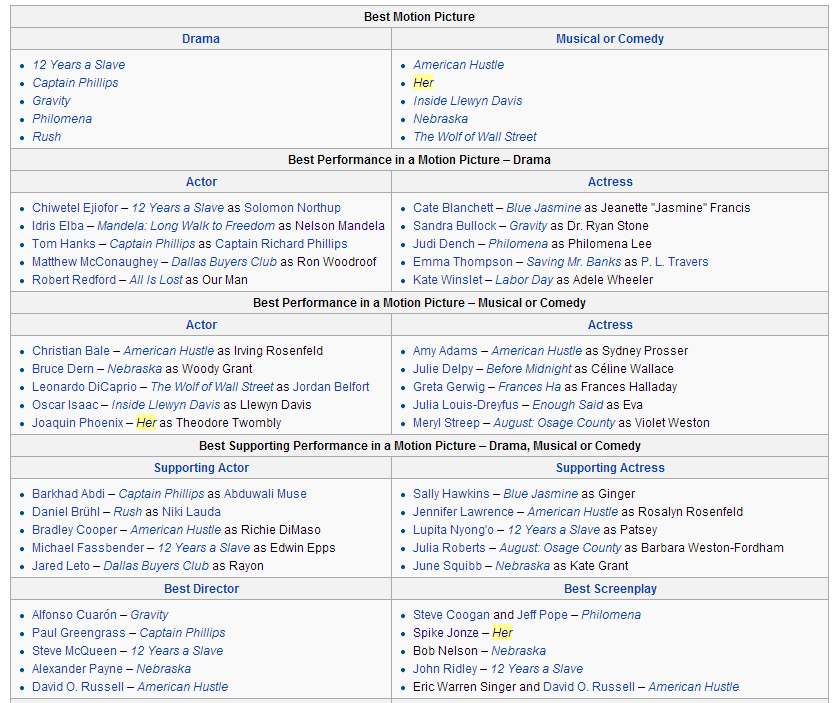This screenshot has height=703, width=837.
Task: Open Philomena in the Drama picture list
Action: point(62,119)
